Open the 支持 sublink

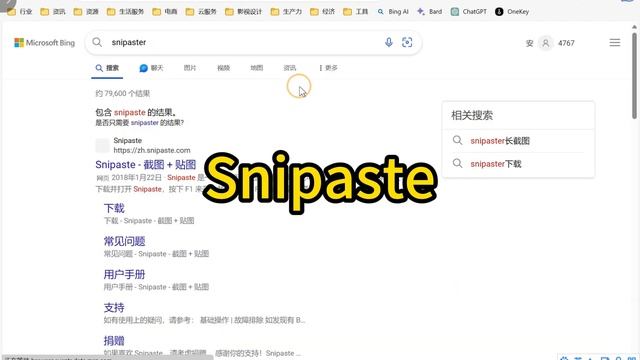pyautogui.click(x=114, y=308)
